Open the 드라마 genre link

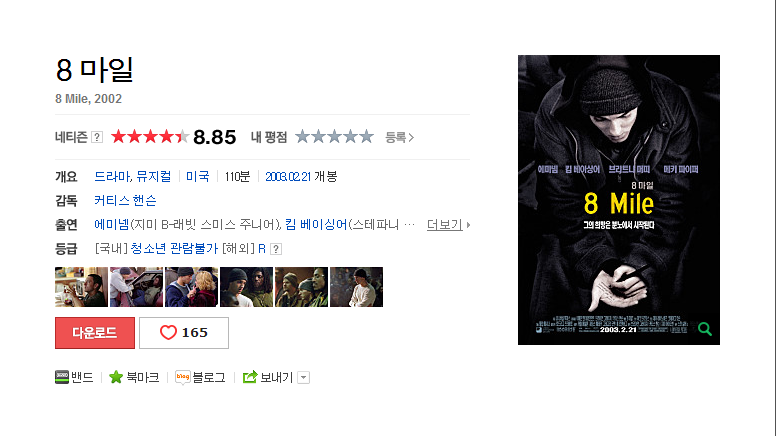pyautogui.click(x=112, y=177)
